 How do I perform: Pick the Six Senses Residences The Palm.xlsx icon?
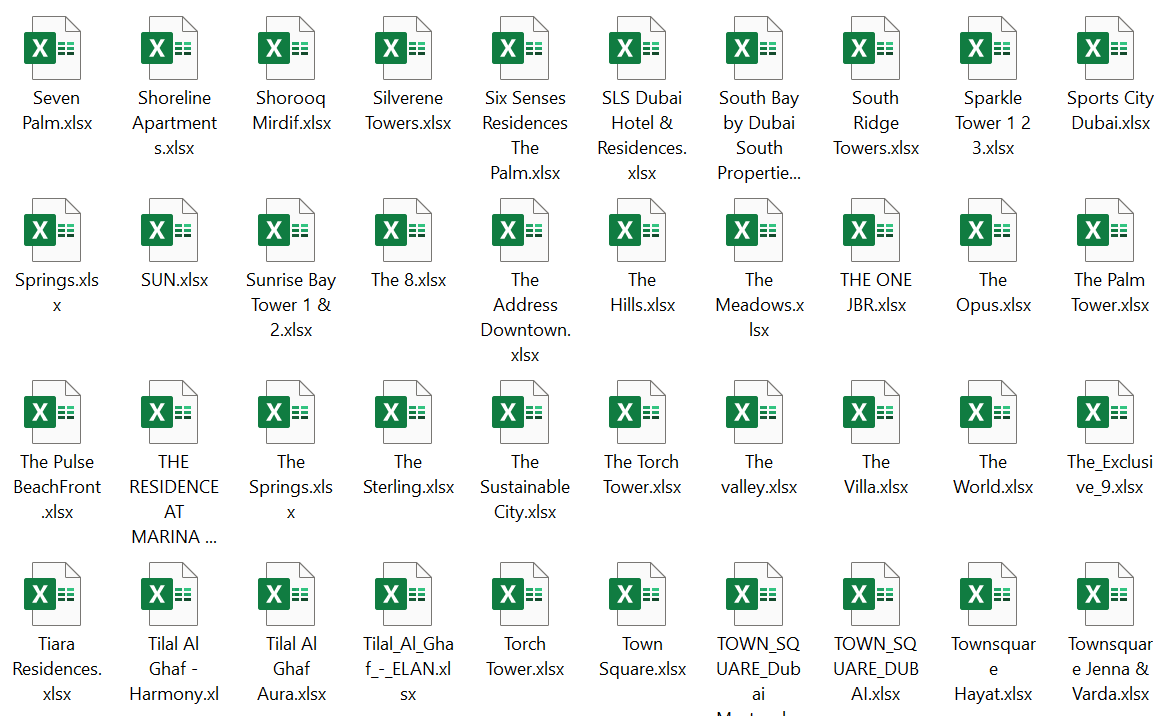(524, 48)
